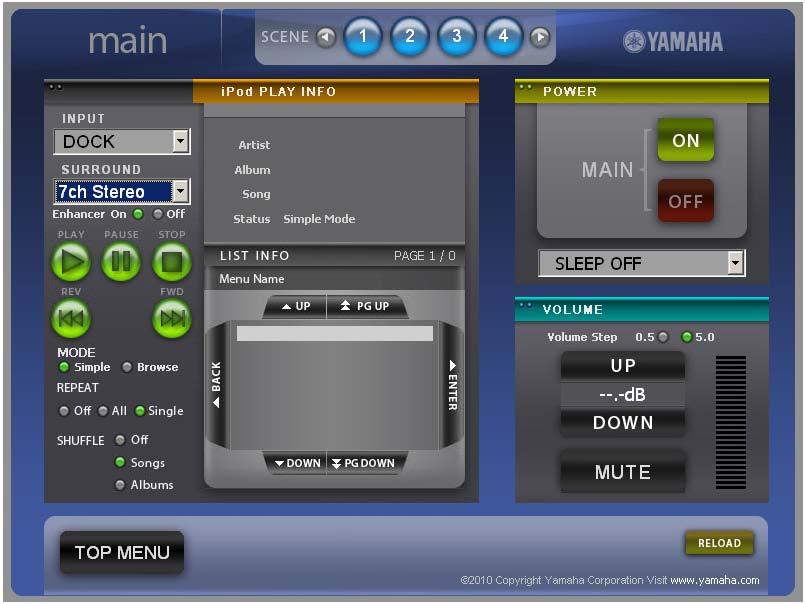Show next scenes with right arrow

click(540, 37)
